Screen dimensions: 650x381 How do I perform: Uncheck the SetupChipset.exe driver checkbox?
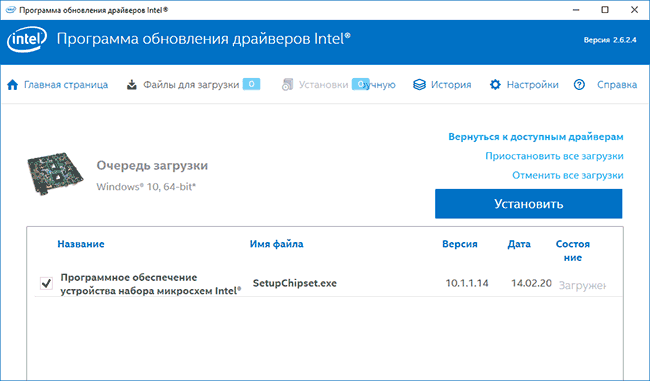click(x=46, y=283)
